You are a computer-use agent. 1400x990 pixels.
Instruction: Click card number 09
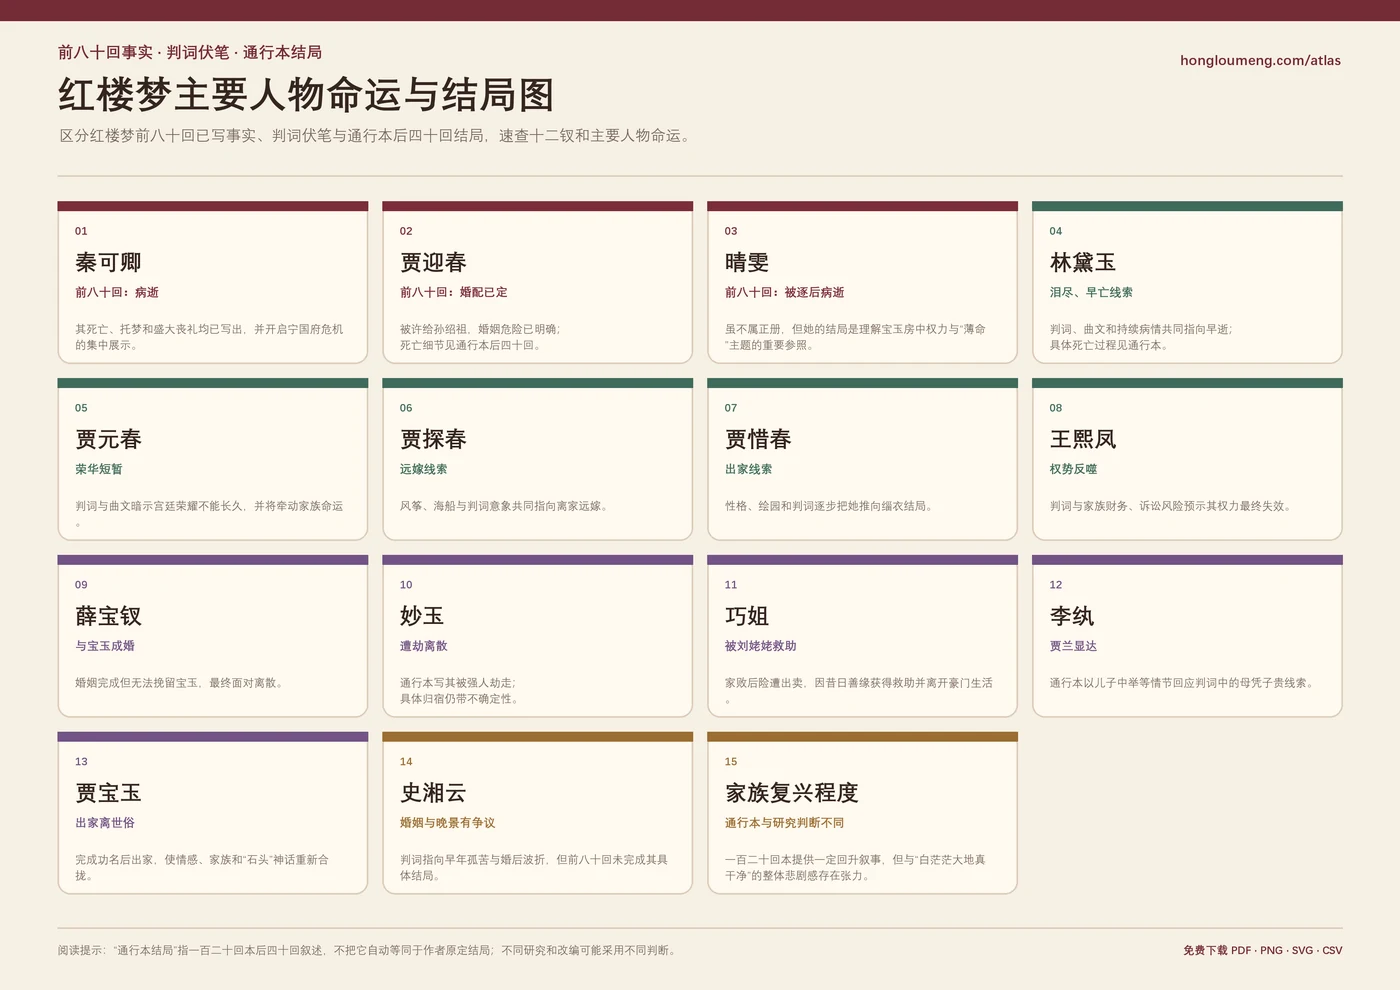click(x=81, y=585)
